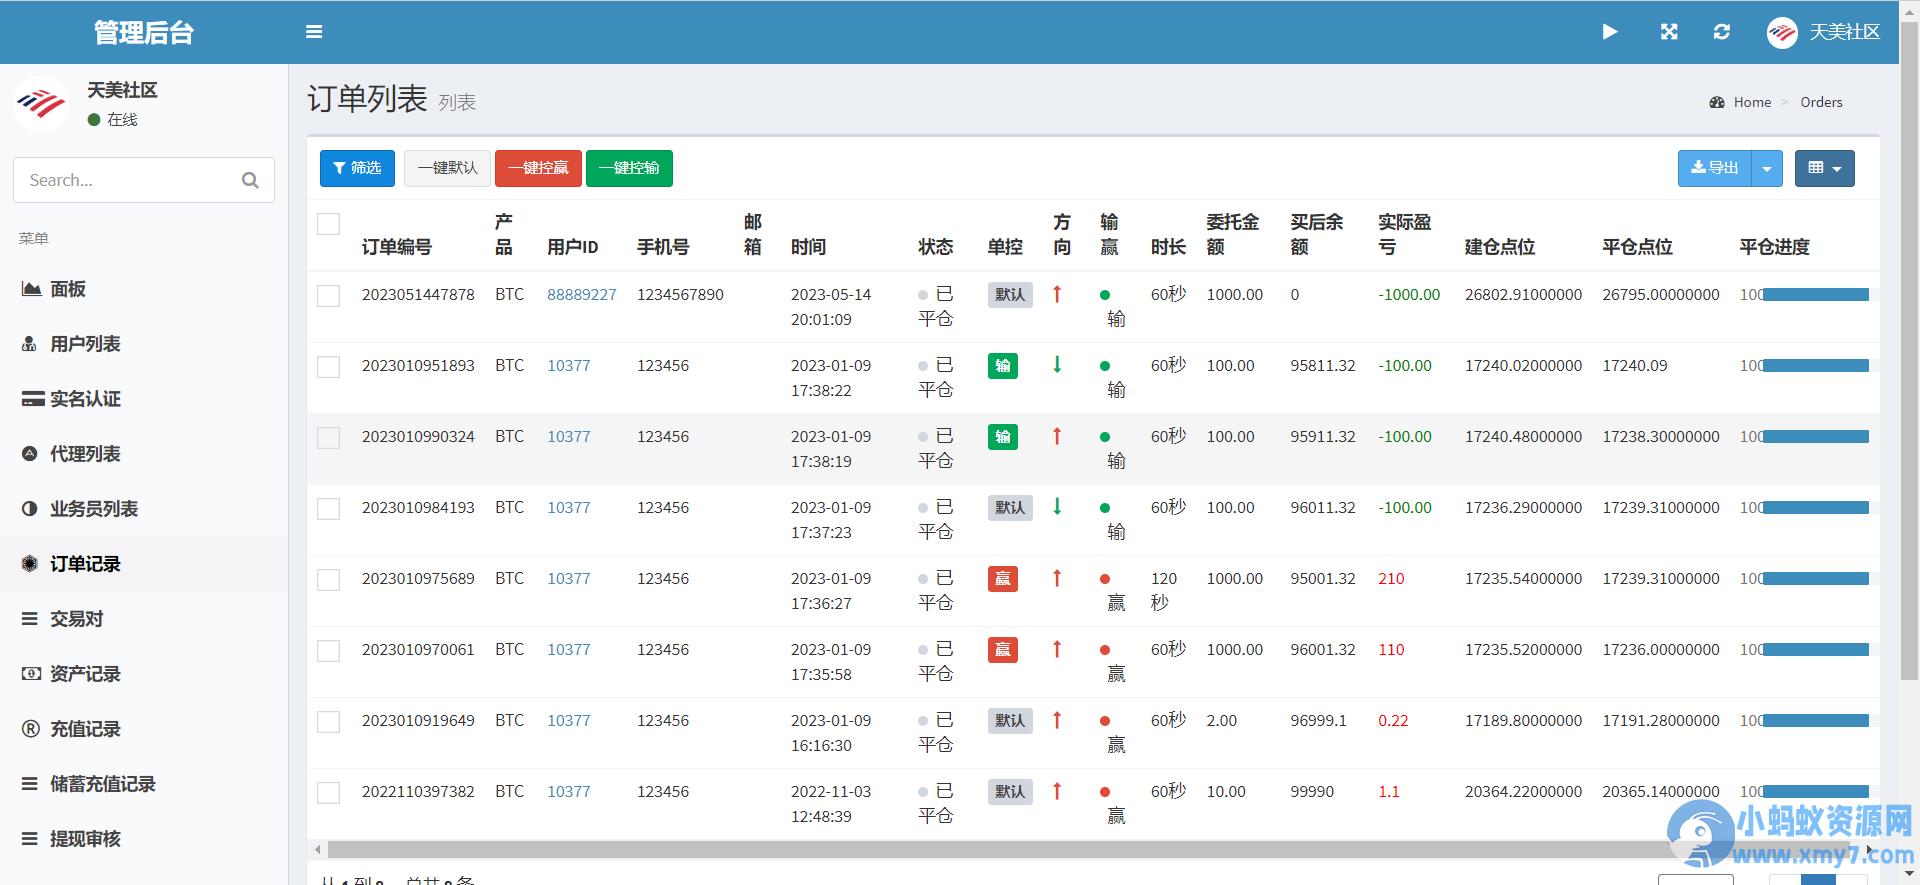Open 用户列表 in sidebar menu
The width and height of the screenshot is (1920, 885).
tap(144, 344)
